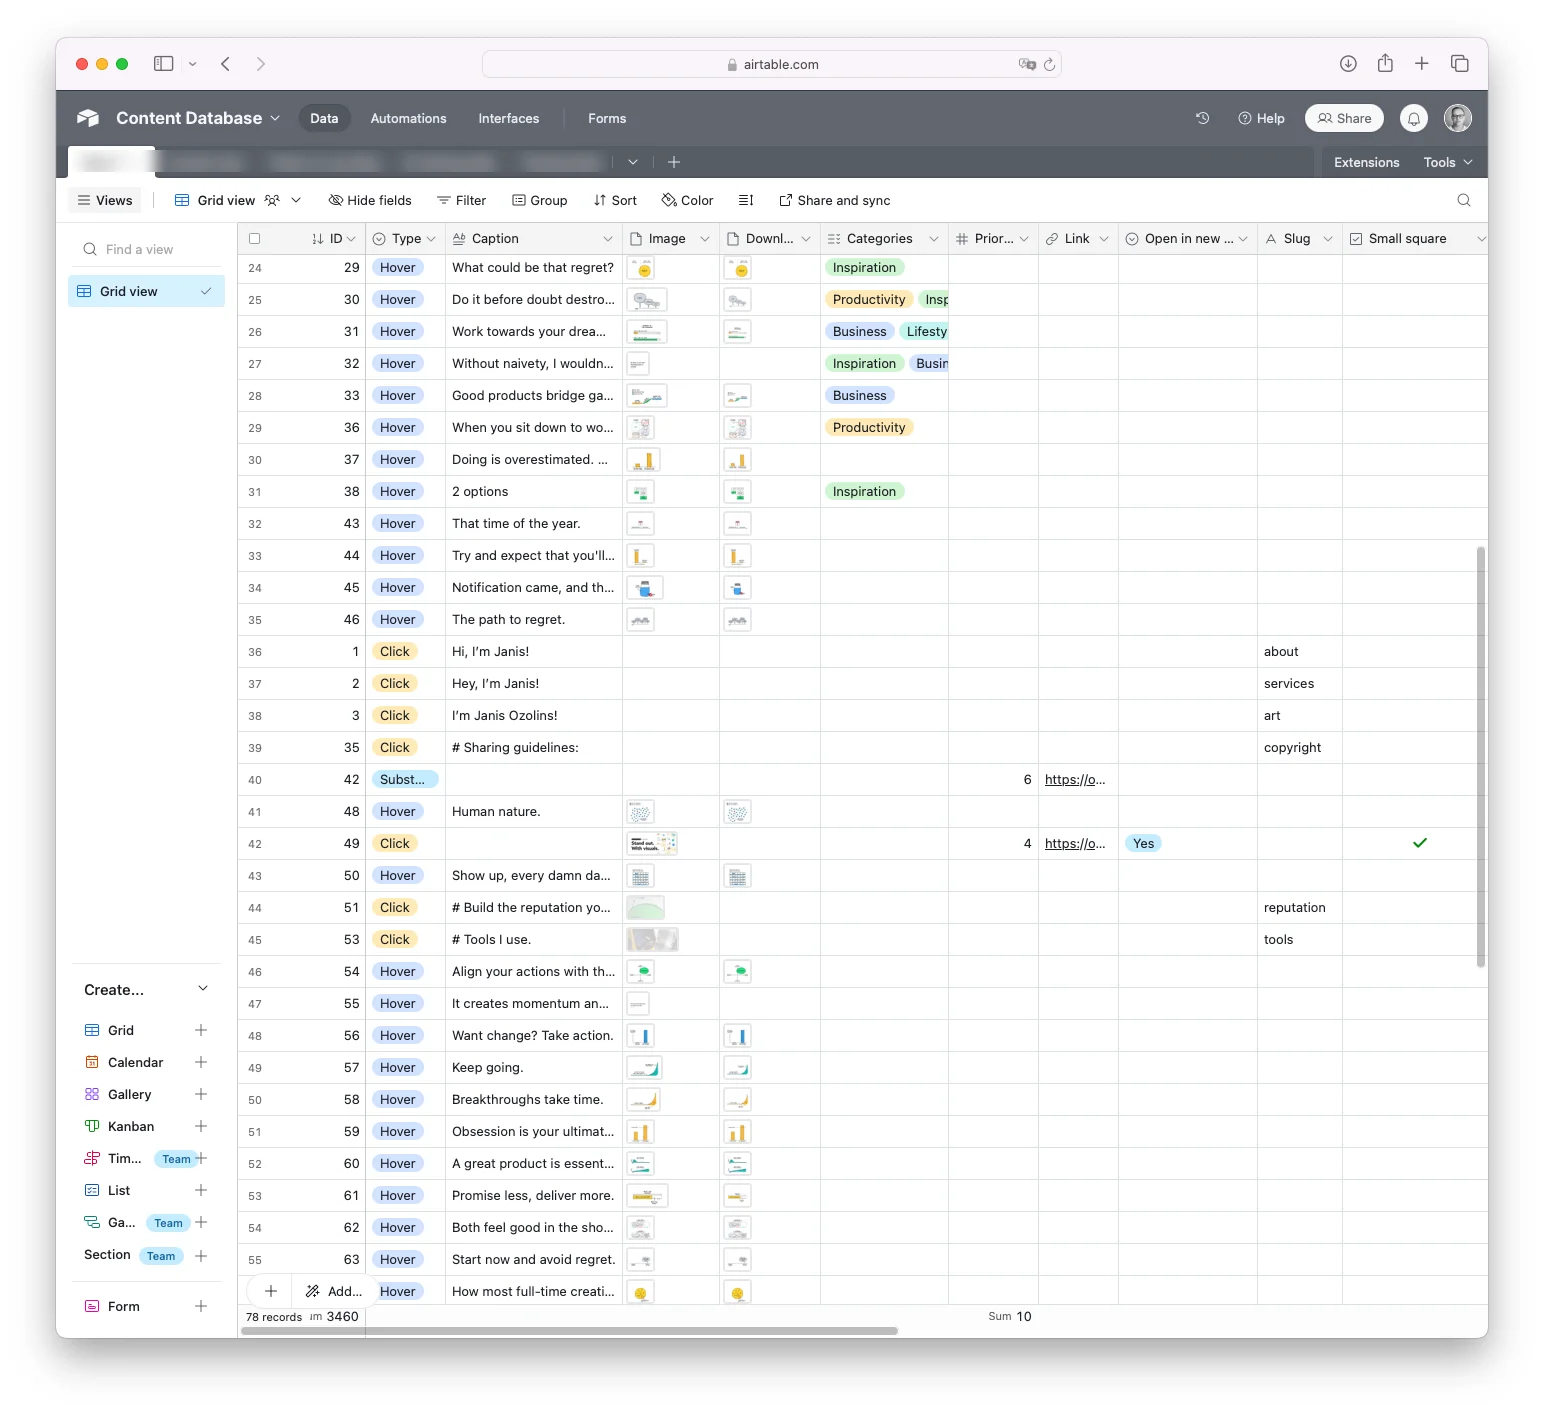
Task: Open the Interfaces tab
Action: pyautogui.click(x=508, y=118)
